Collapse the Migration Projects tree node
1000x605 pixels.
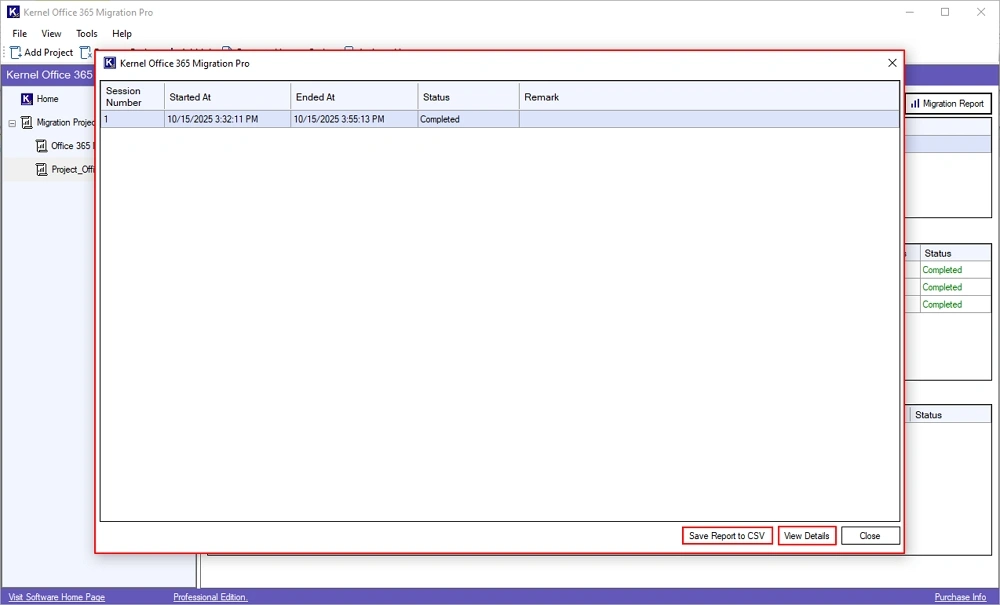tap(12, 123)
